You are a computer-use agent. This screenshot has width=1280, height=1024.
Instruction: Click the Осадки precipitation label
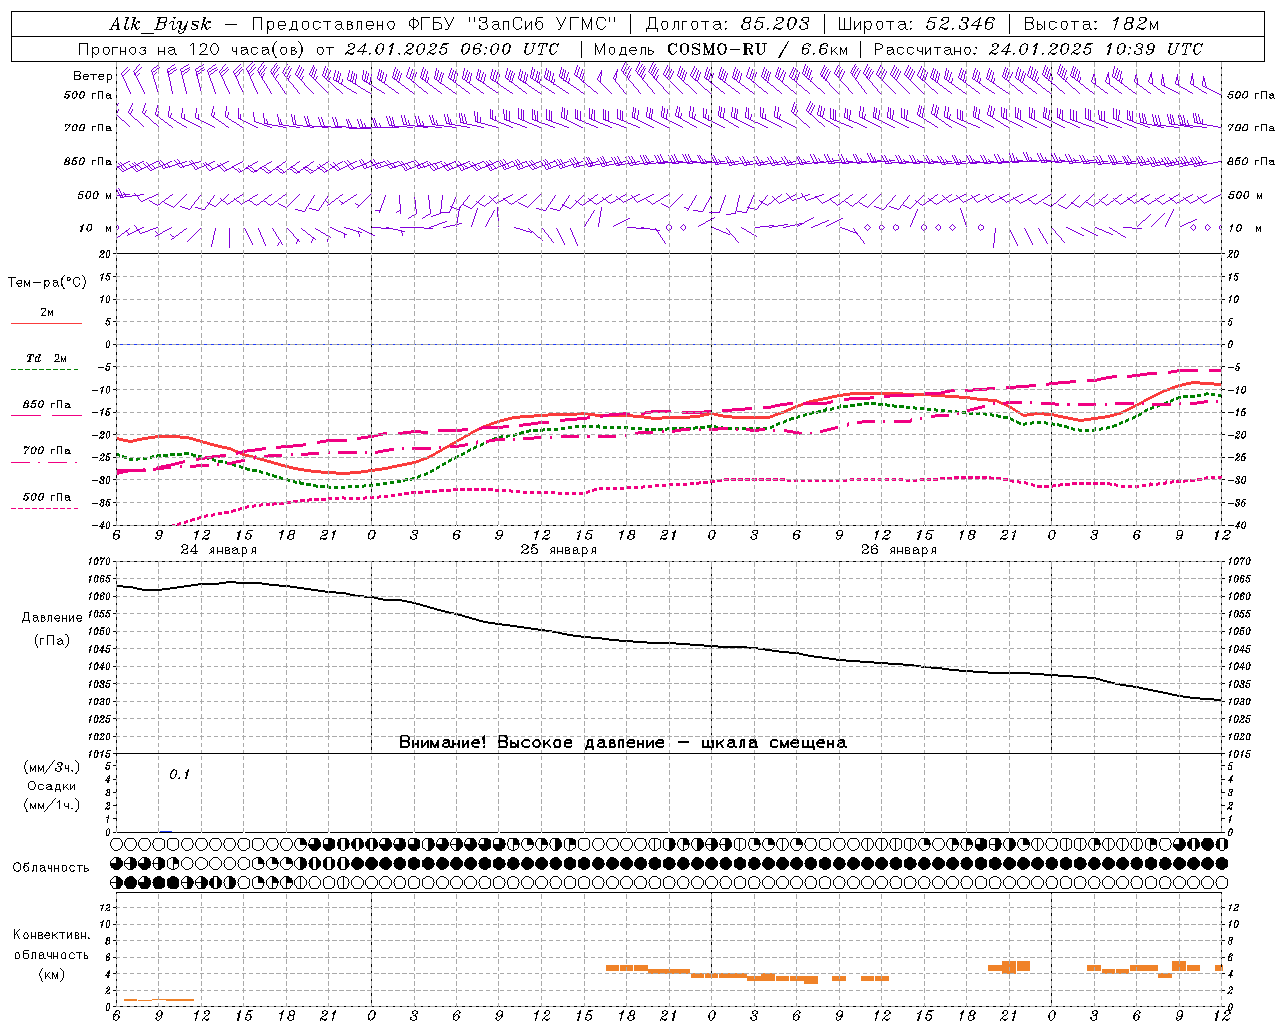(x=52, y=786)
